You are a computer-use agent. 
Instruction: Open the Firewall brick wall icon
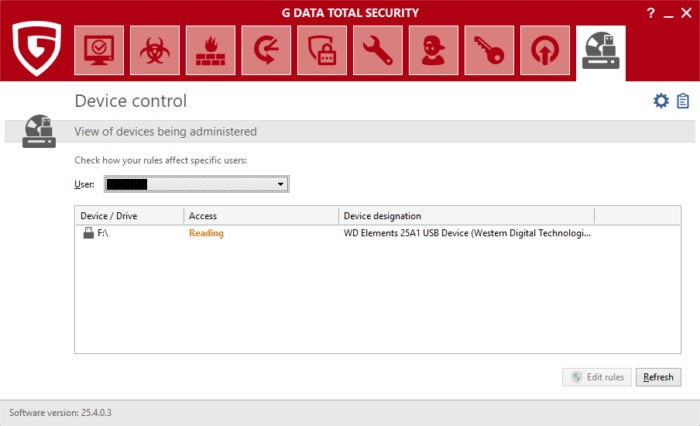(x=211, y=50)
